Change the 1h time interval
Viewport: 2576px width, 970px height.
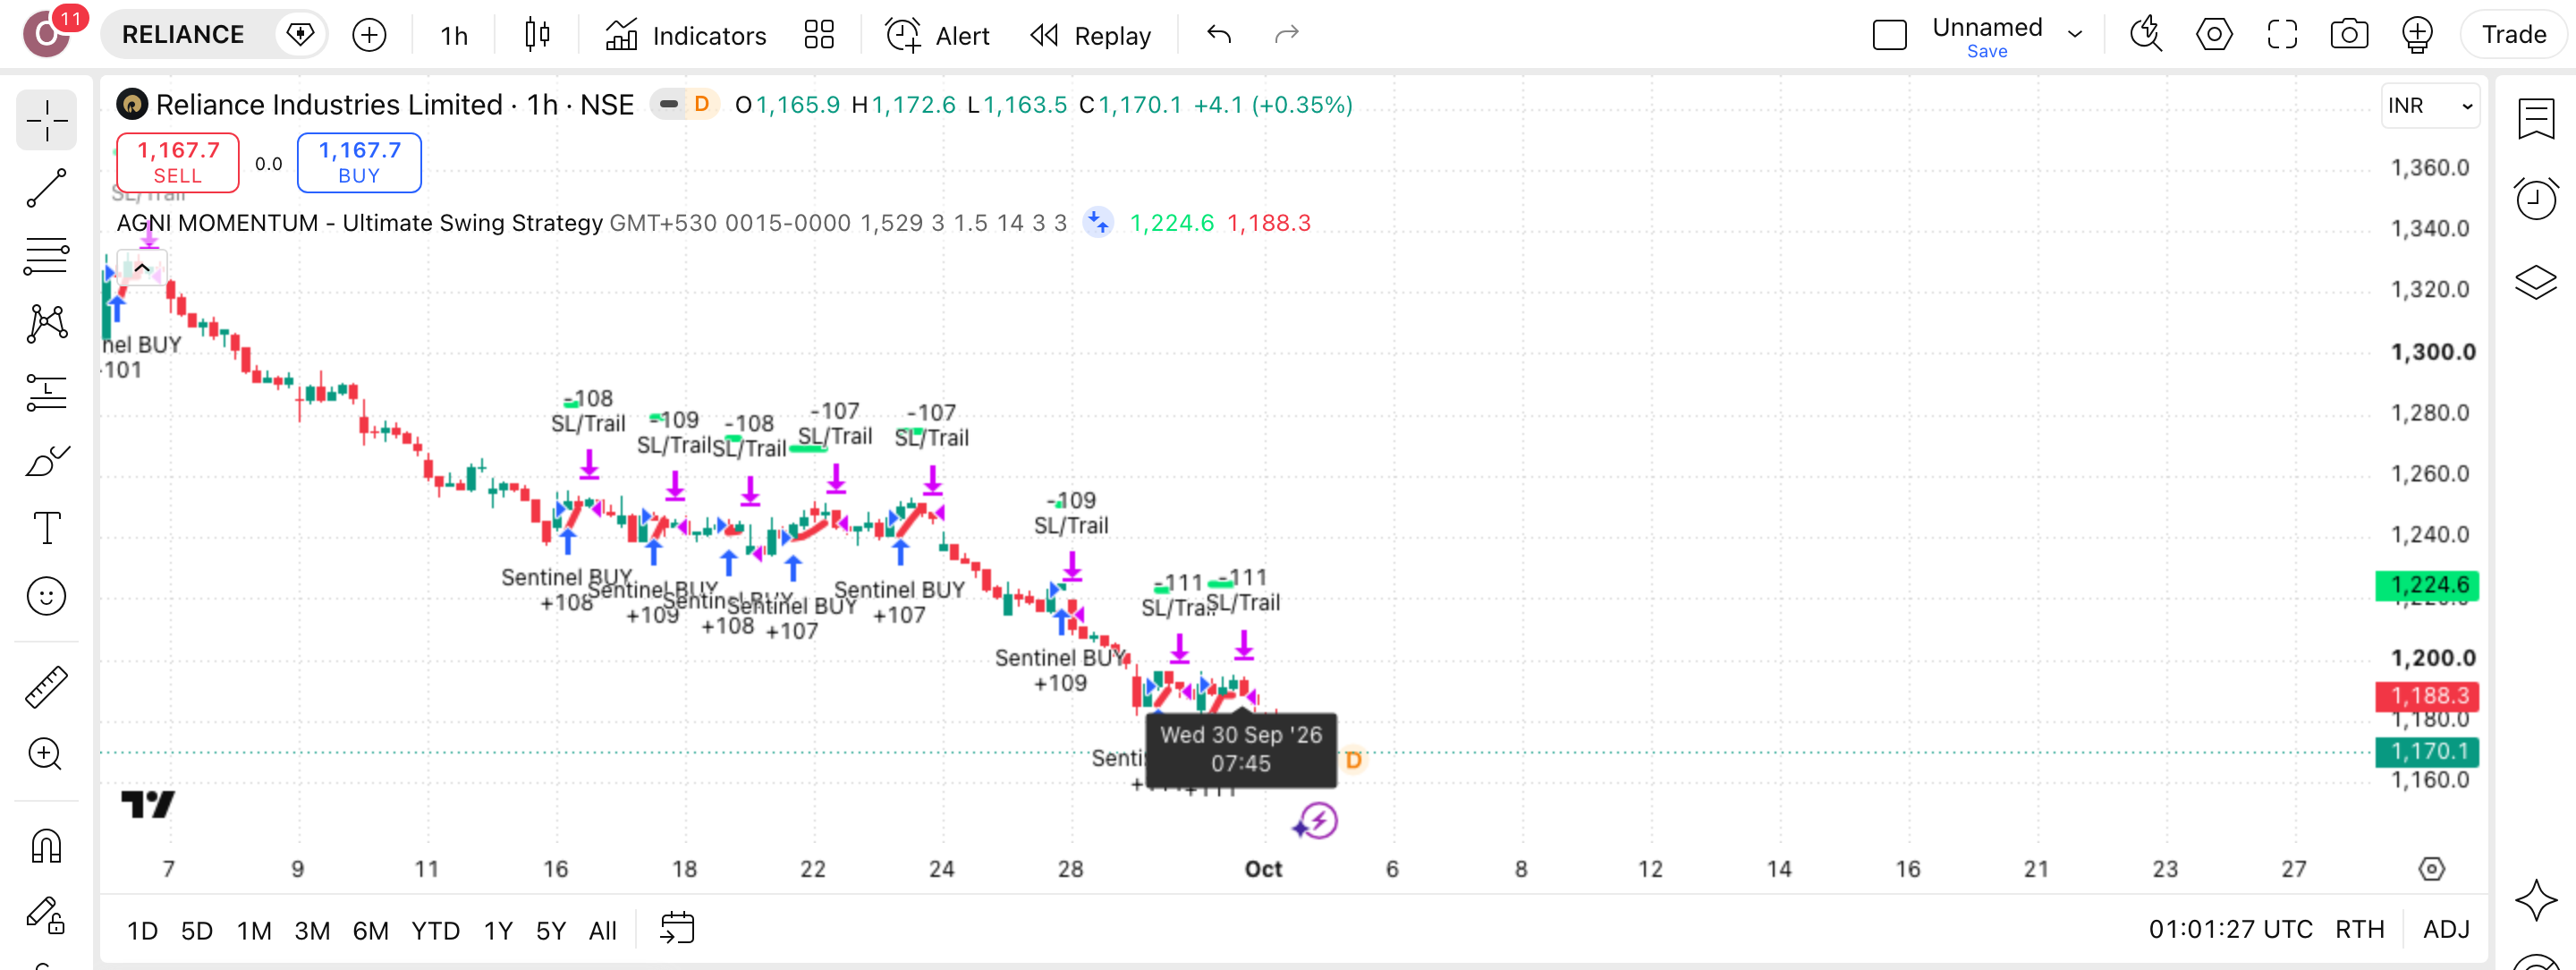[x=454, y=35]
